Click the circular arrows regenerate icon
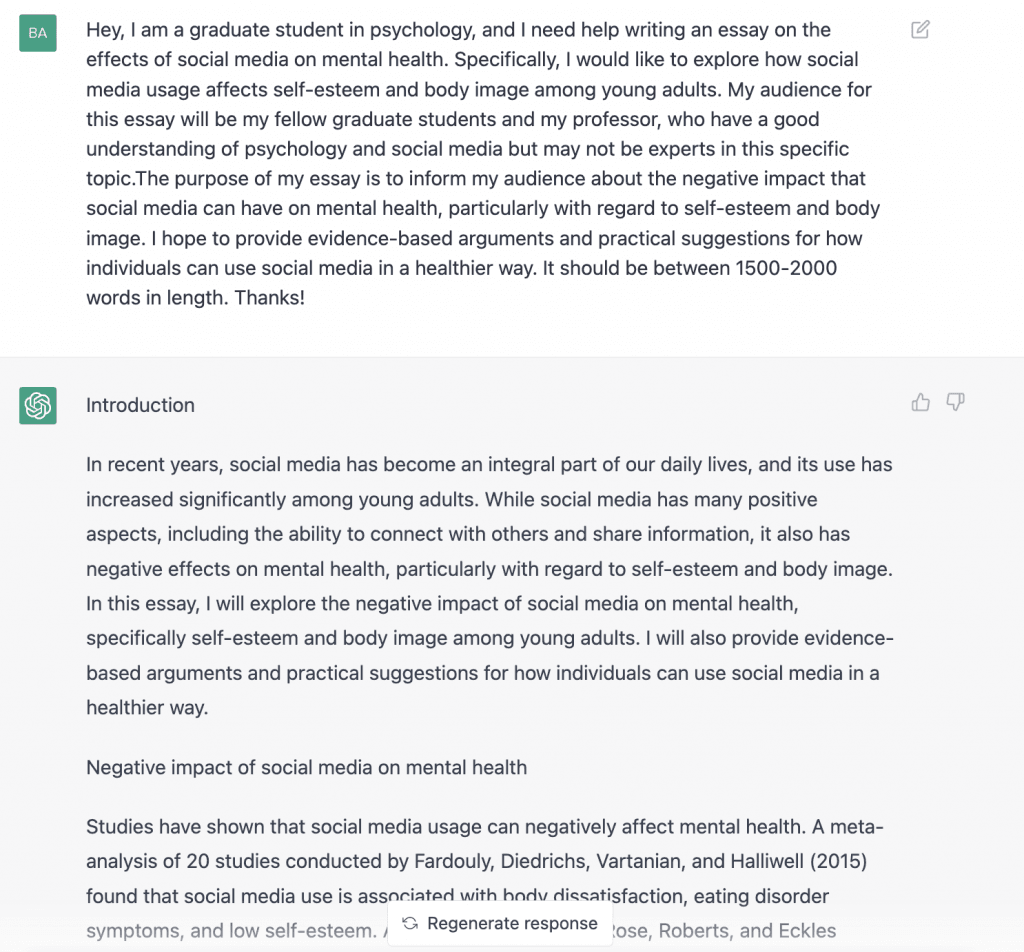This screenshot has width=1024, height=952. [410, 923]
